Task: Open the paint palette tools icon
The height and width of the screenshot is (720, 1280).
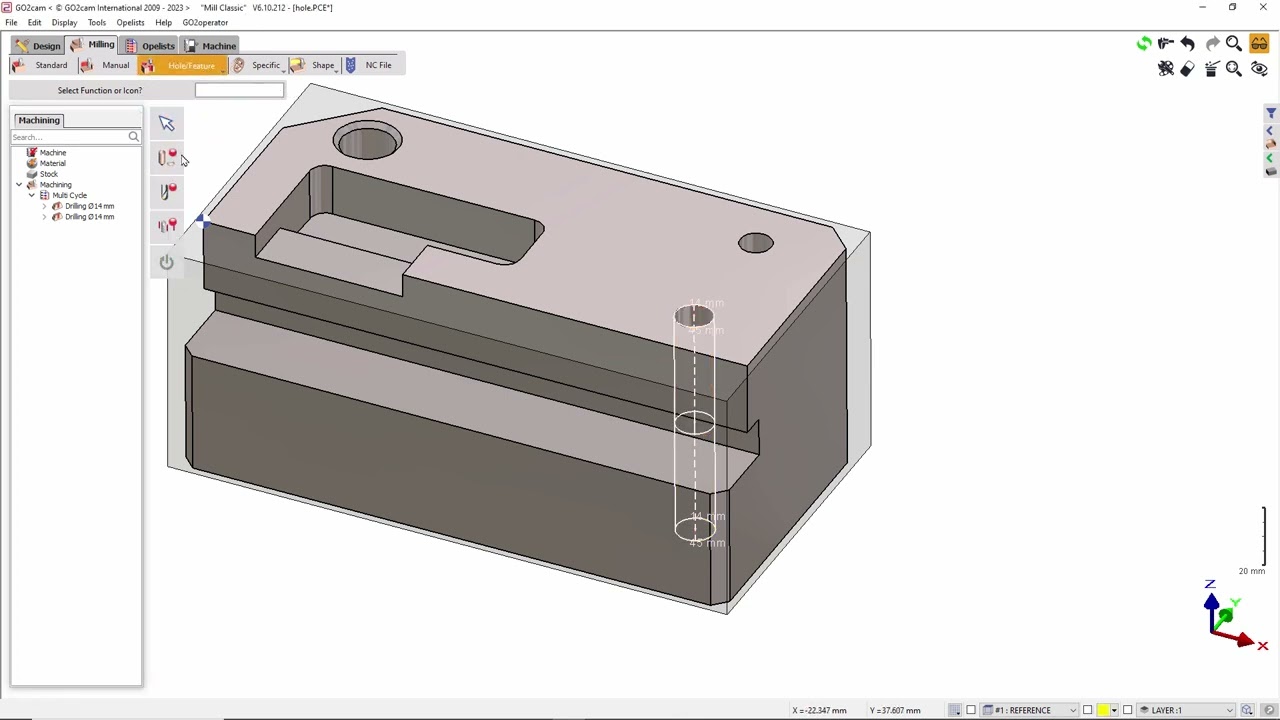Action: (1166, 69)
